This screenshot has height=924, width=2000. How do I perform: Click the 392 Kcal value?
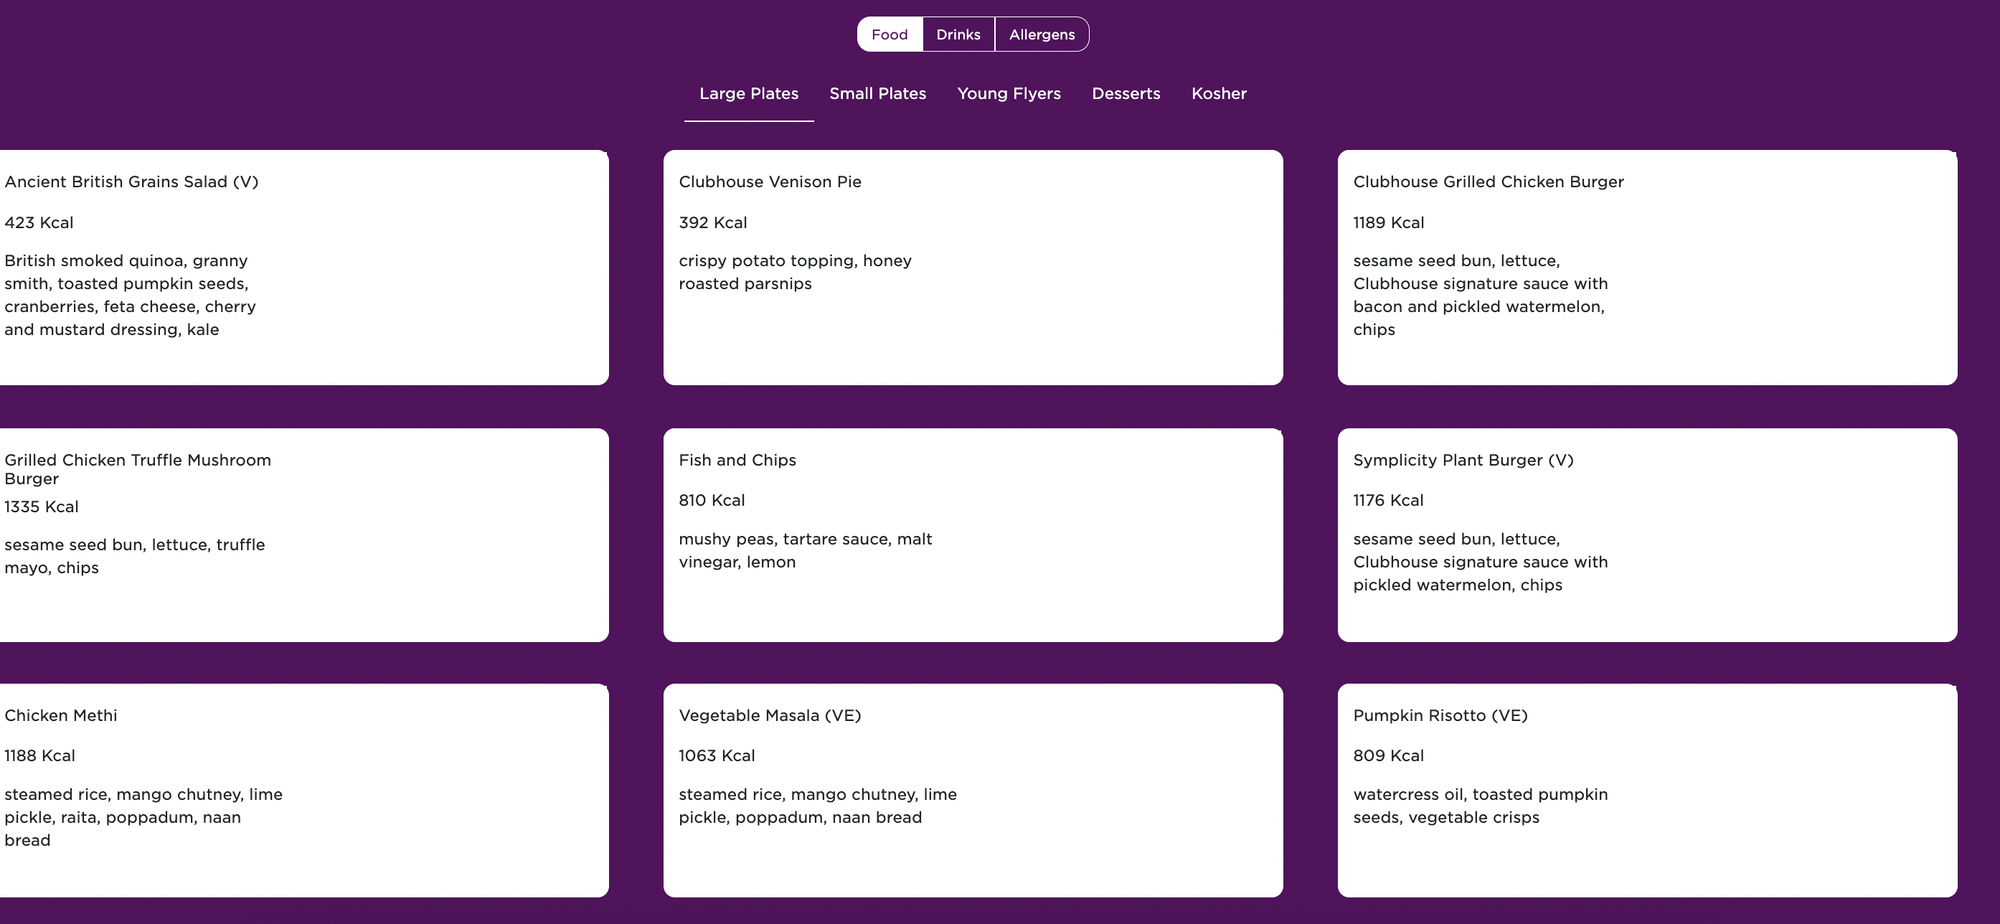pyautogui.click(x=713, y=223)
